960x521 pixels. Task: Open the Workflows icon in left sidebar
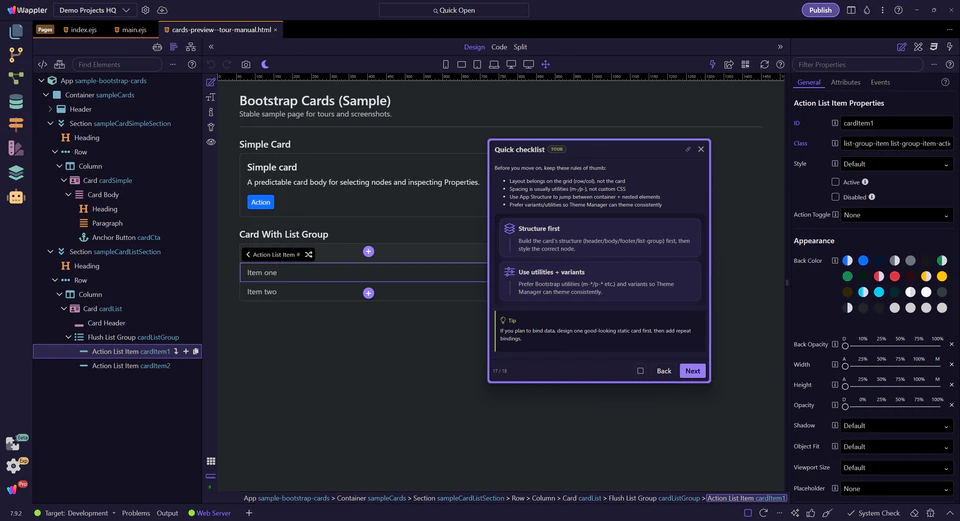pyautogui.click(x=16, y=78)
